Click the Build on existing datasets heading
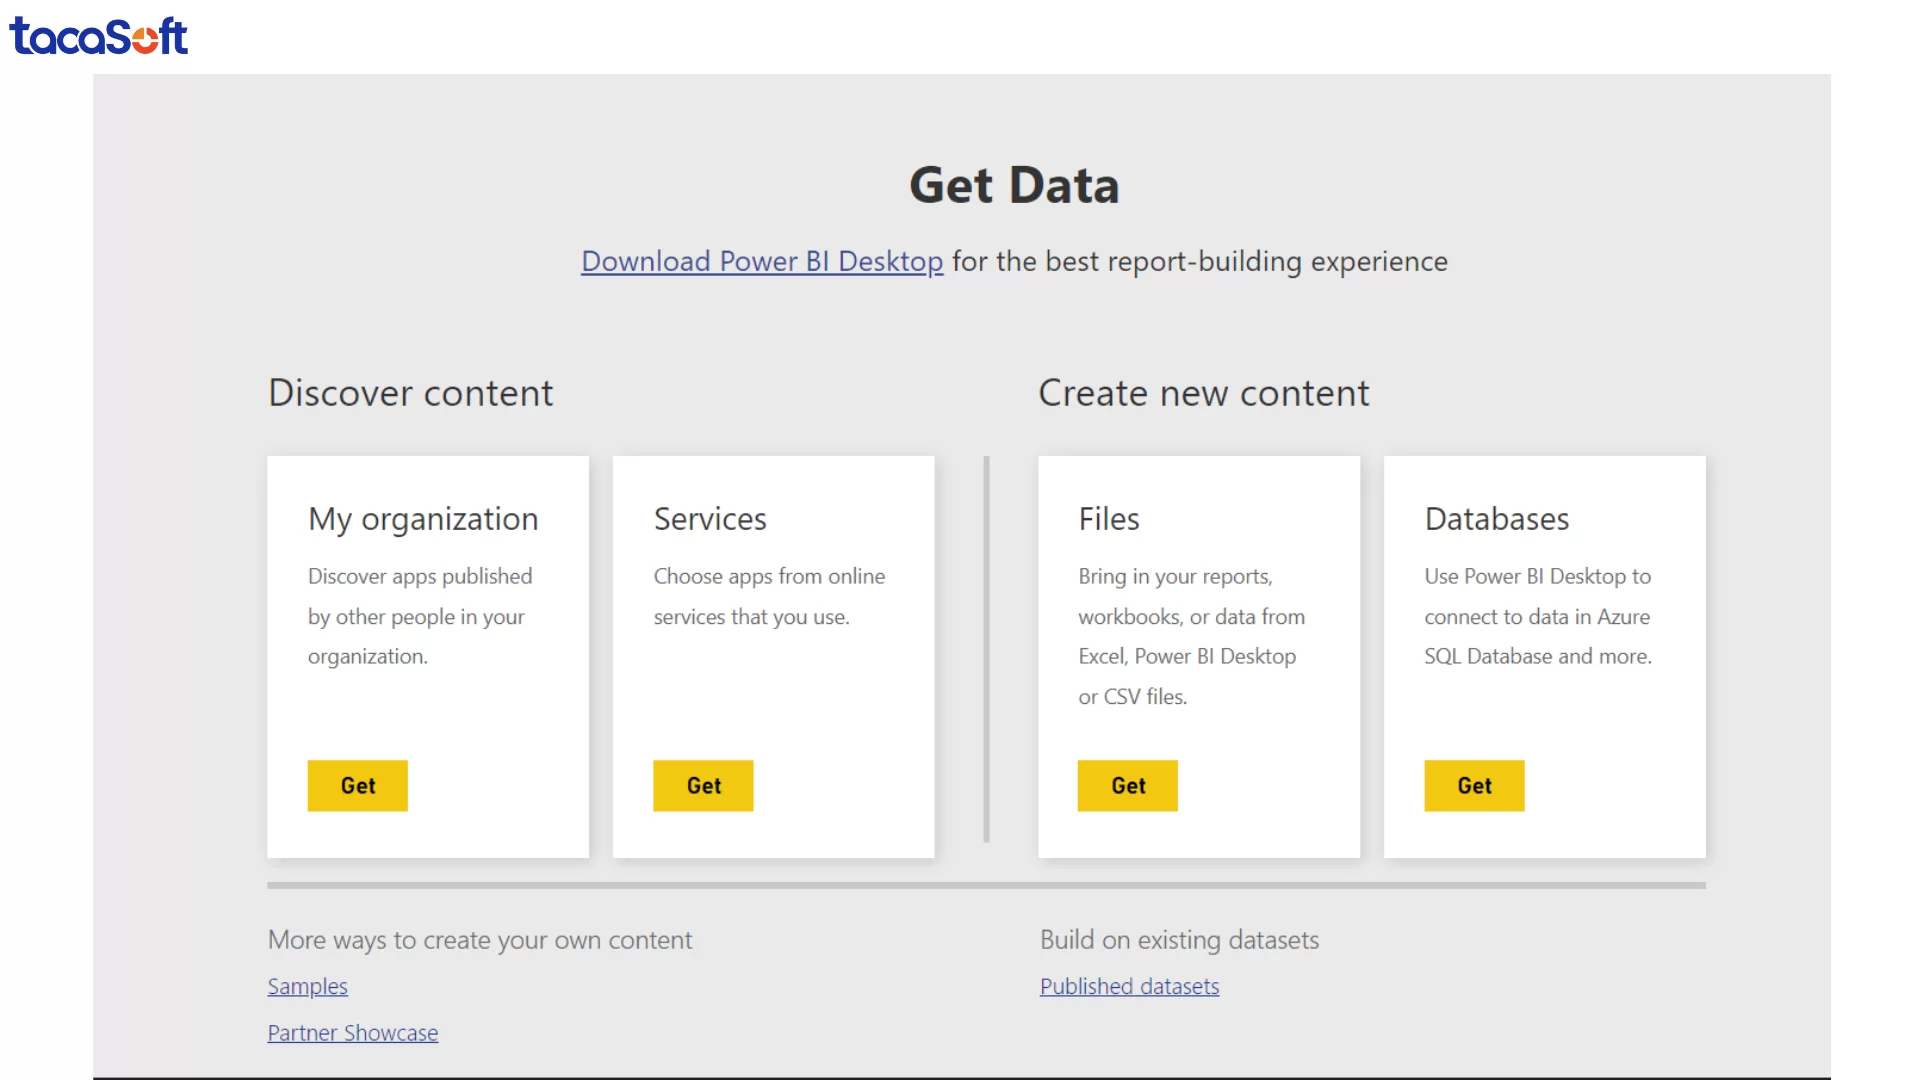The image size is (1920, 1080). click(x=1180, y=940)
